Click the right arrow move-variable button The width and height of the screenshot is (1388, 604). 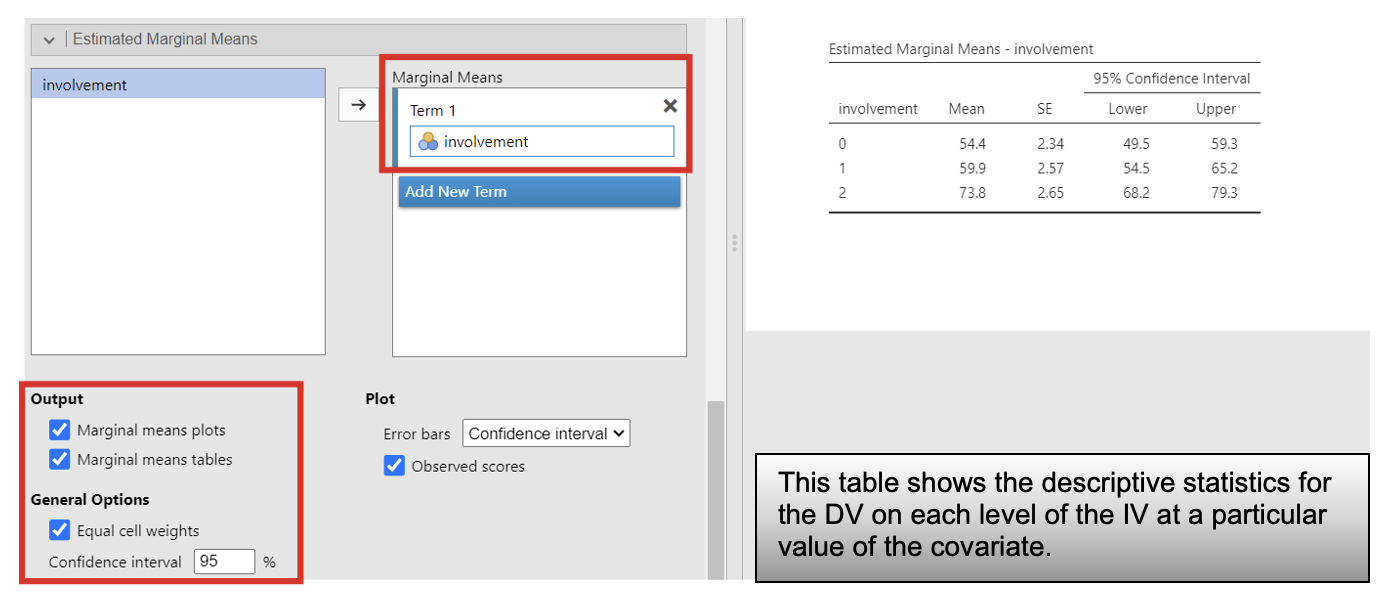point(359,105)
